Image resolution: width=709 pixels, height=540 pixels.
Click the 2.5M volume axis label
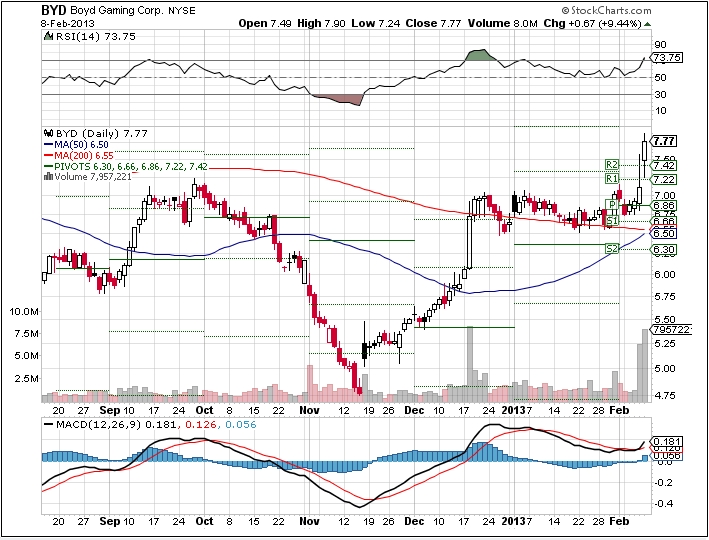[x=26, y=378]
